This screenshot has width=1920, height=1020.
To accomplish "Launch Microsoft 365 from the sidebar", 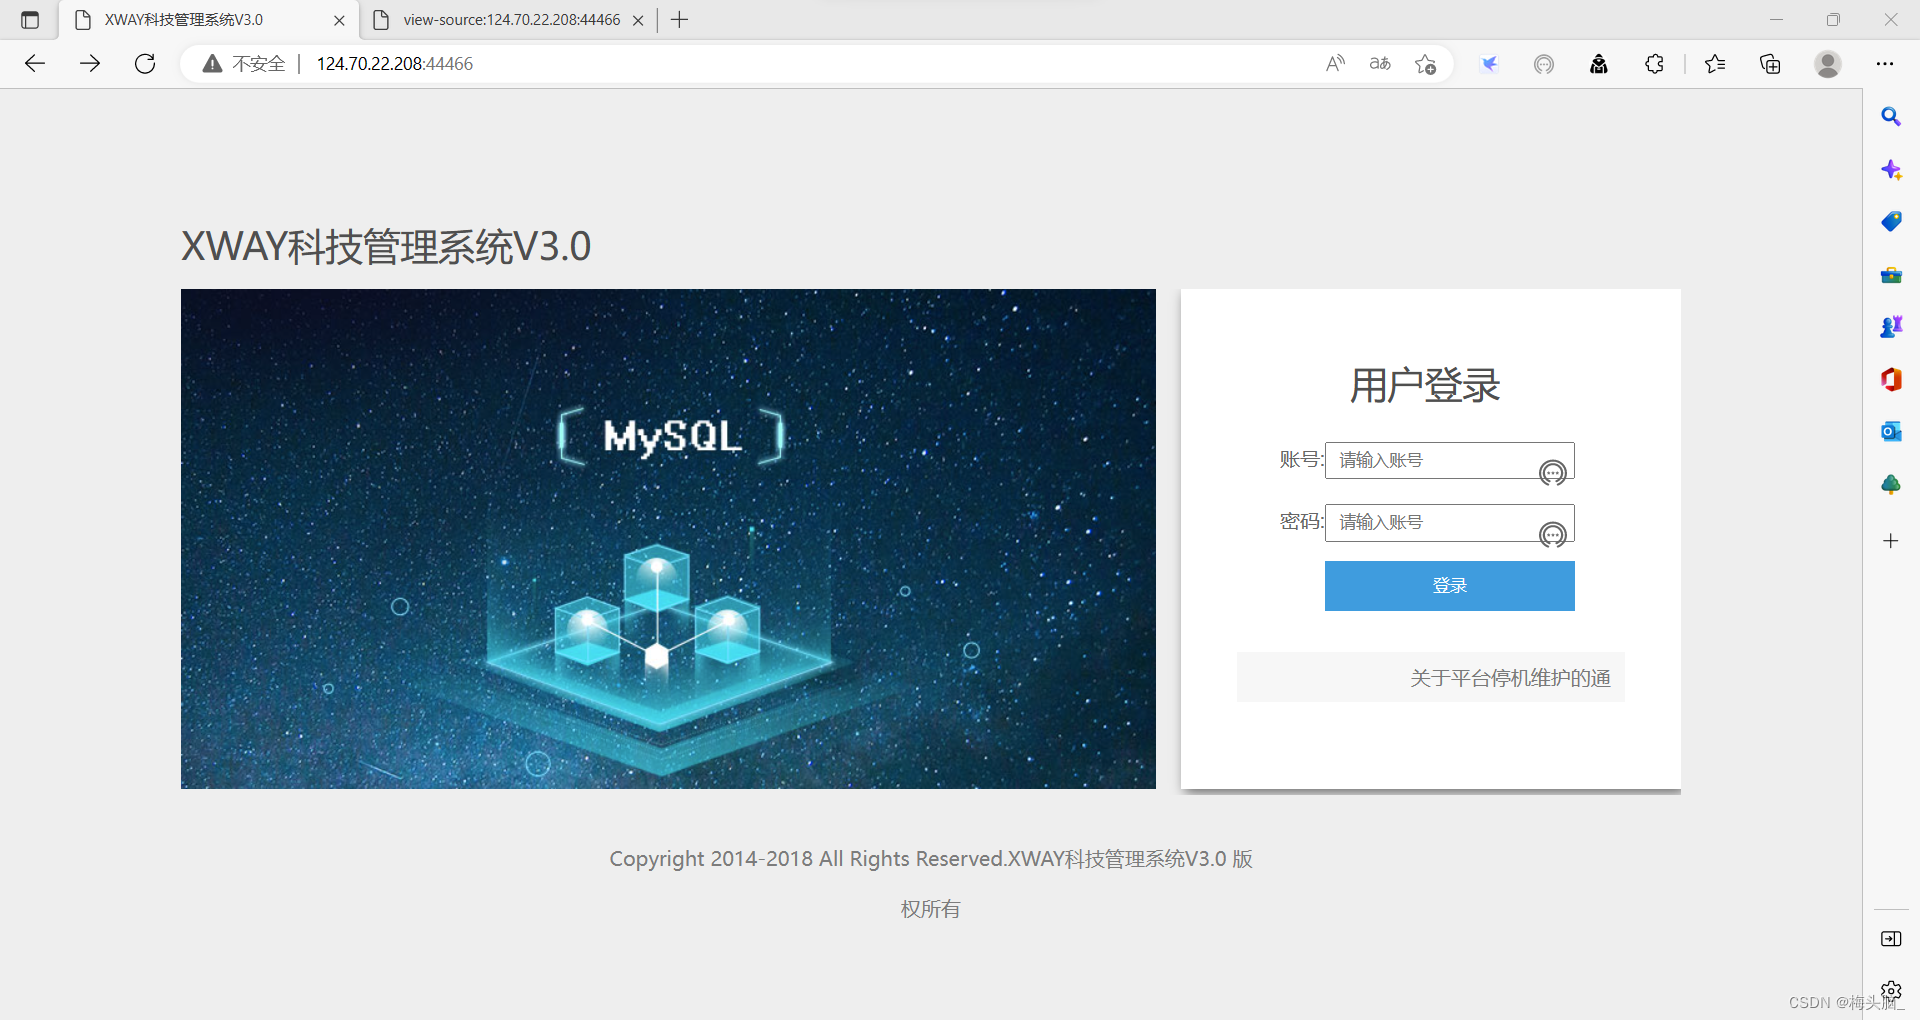I will 1890,379.
